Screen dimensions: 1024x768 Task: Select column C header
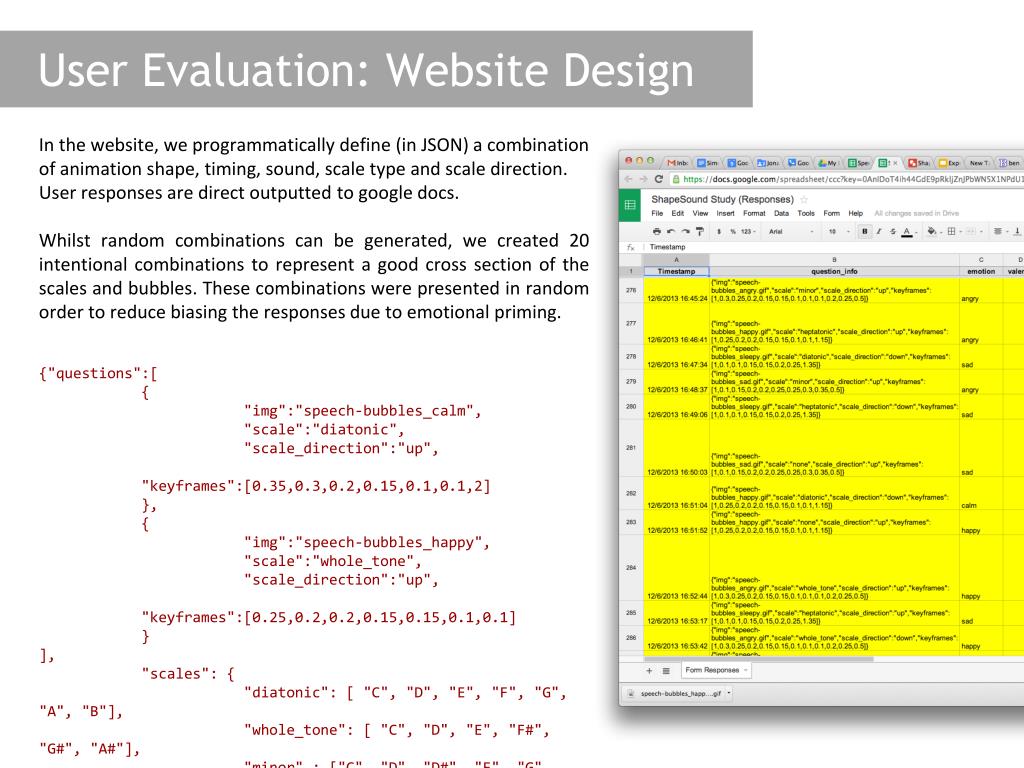tap(981, 259)
